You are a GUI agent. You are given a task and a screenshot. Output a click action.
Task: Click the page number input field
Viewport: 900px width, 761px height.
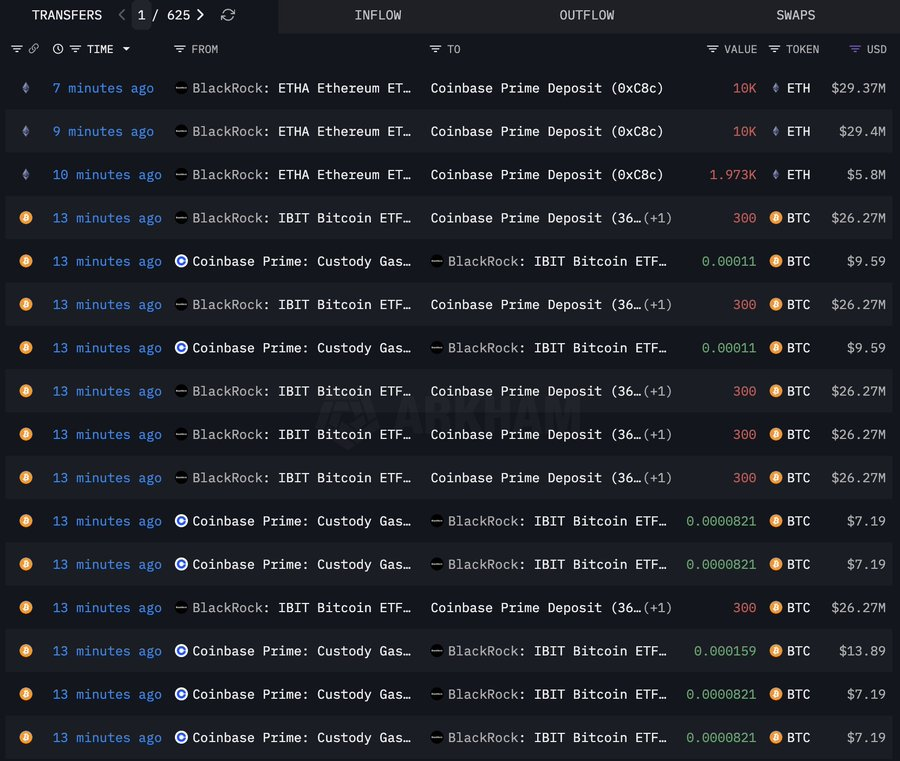click(x=141, y=15)
